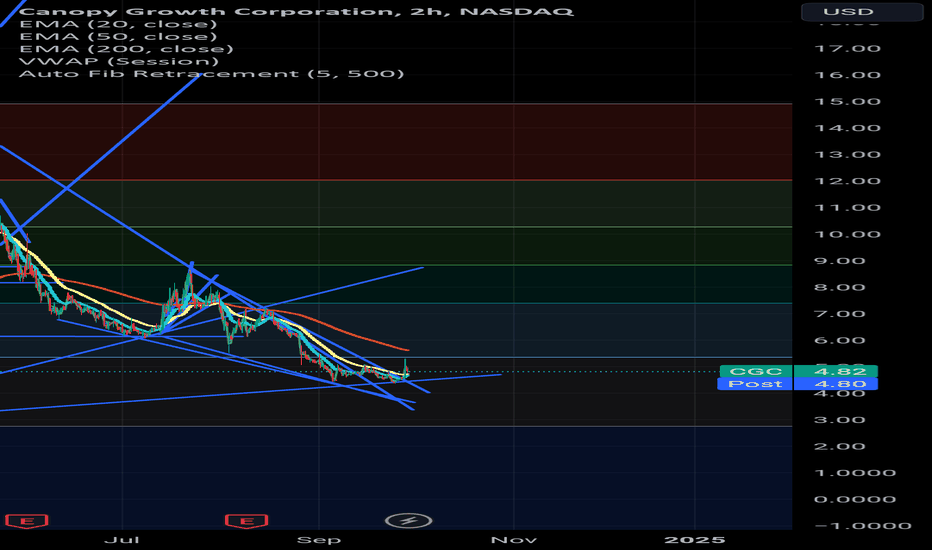Click the 17.00 price axis label
Viewport: 932px width, 550px height.
coord(847,49)
